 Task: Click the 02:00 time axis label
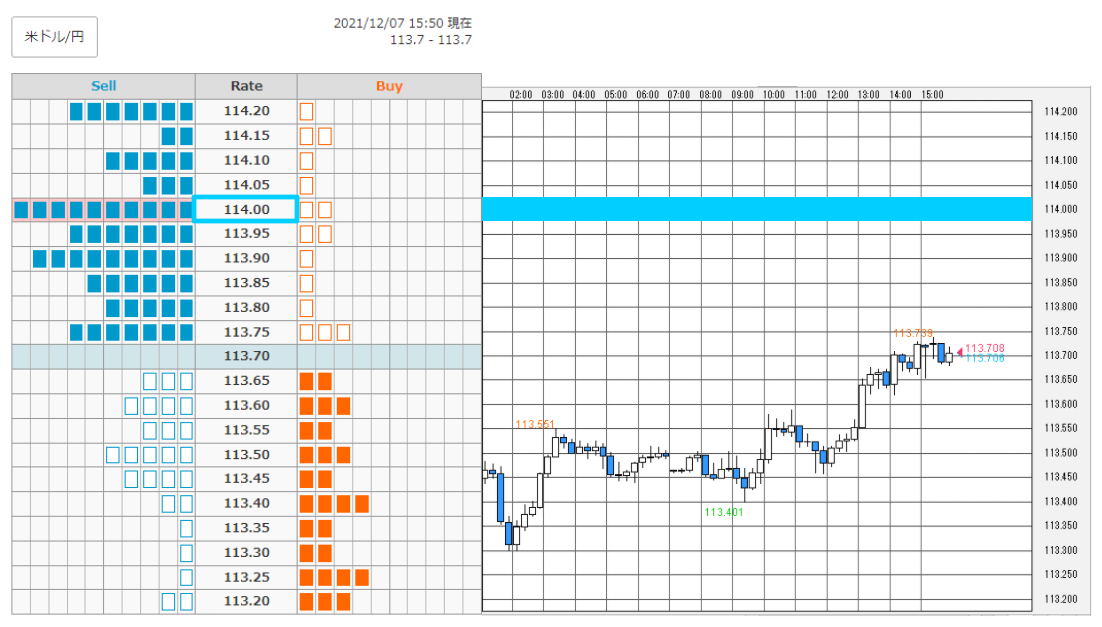point(521,95)
